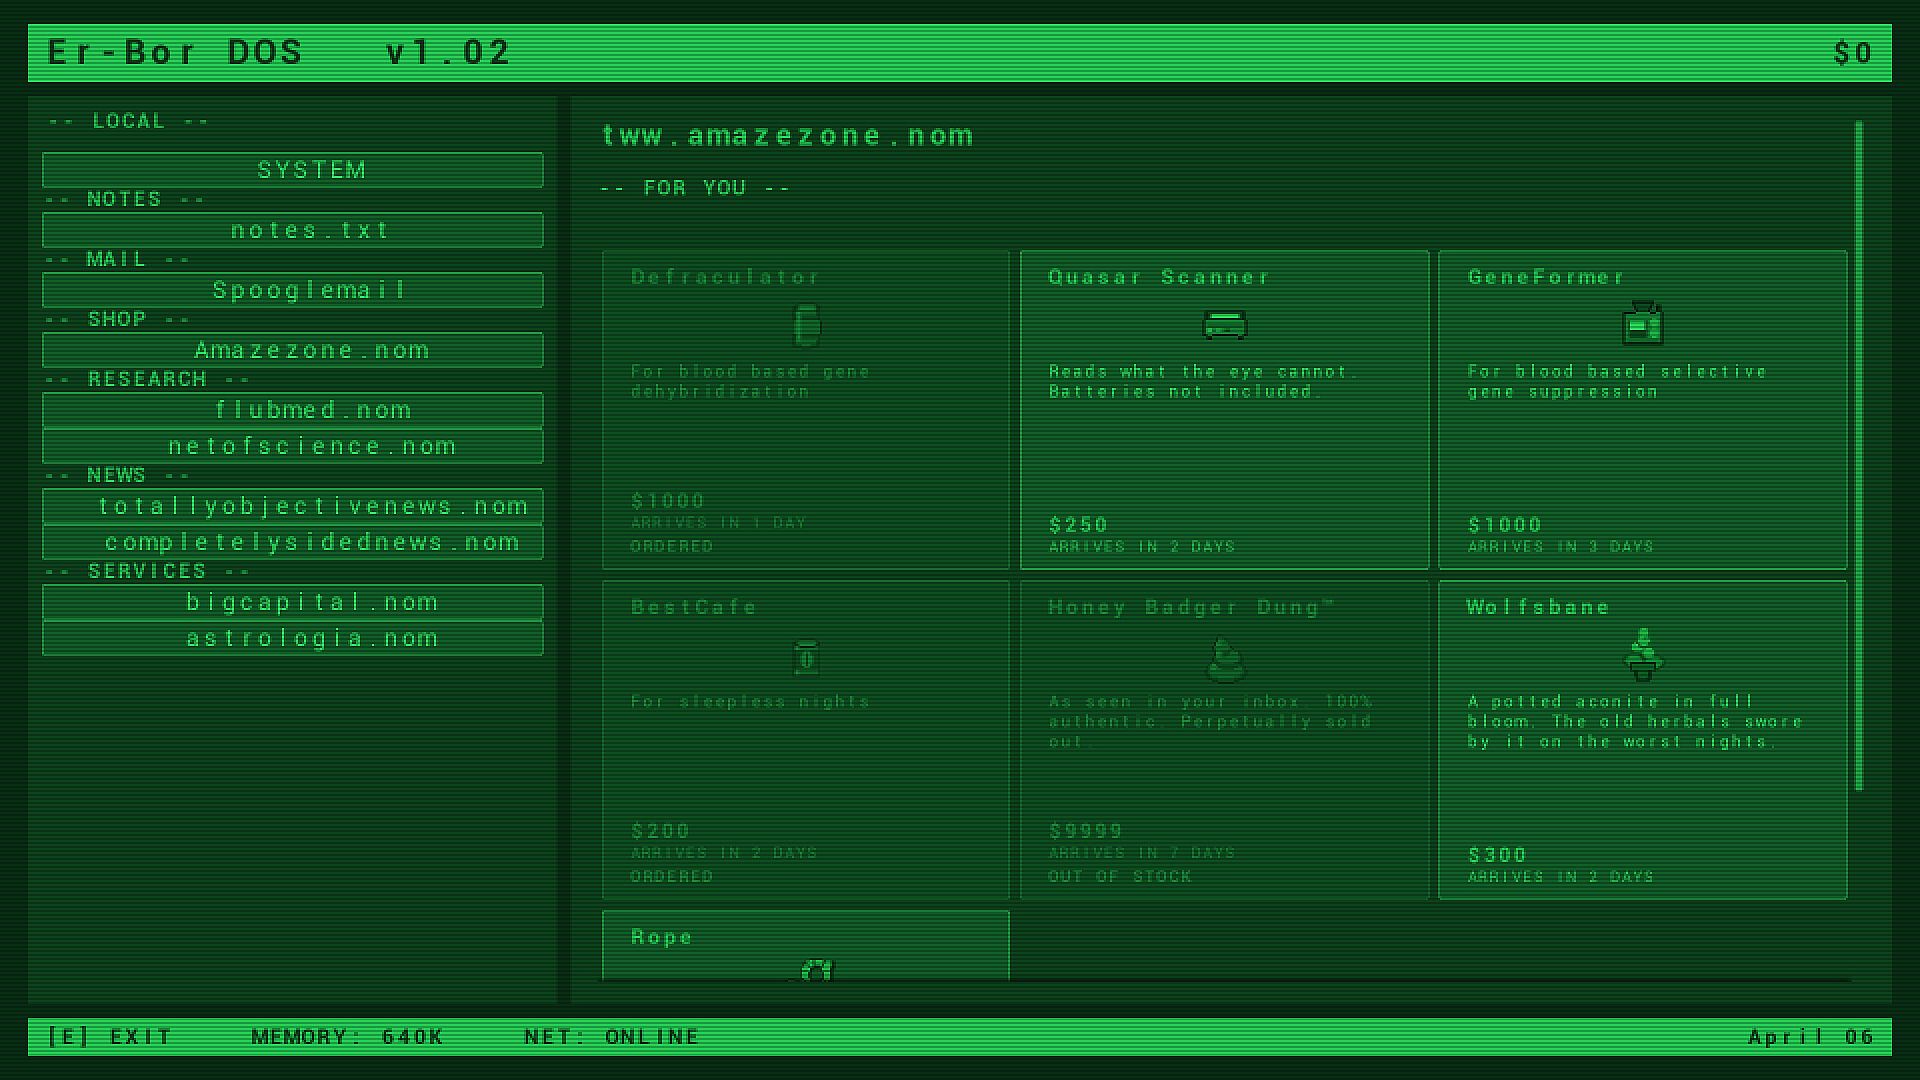The width and height of the screenshot is (1920, 1080).
Task: Click the Defraculator product icon
Action: [806, 326]
